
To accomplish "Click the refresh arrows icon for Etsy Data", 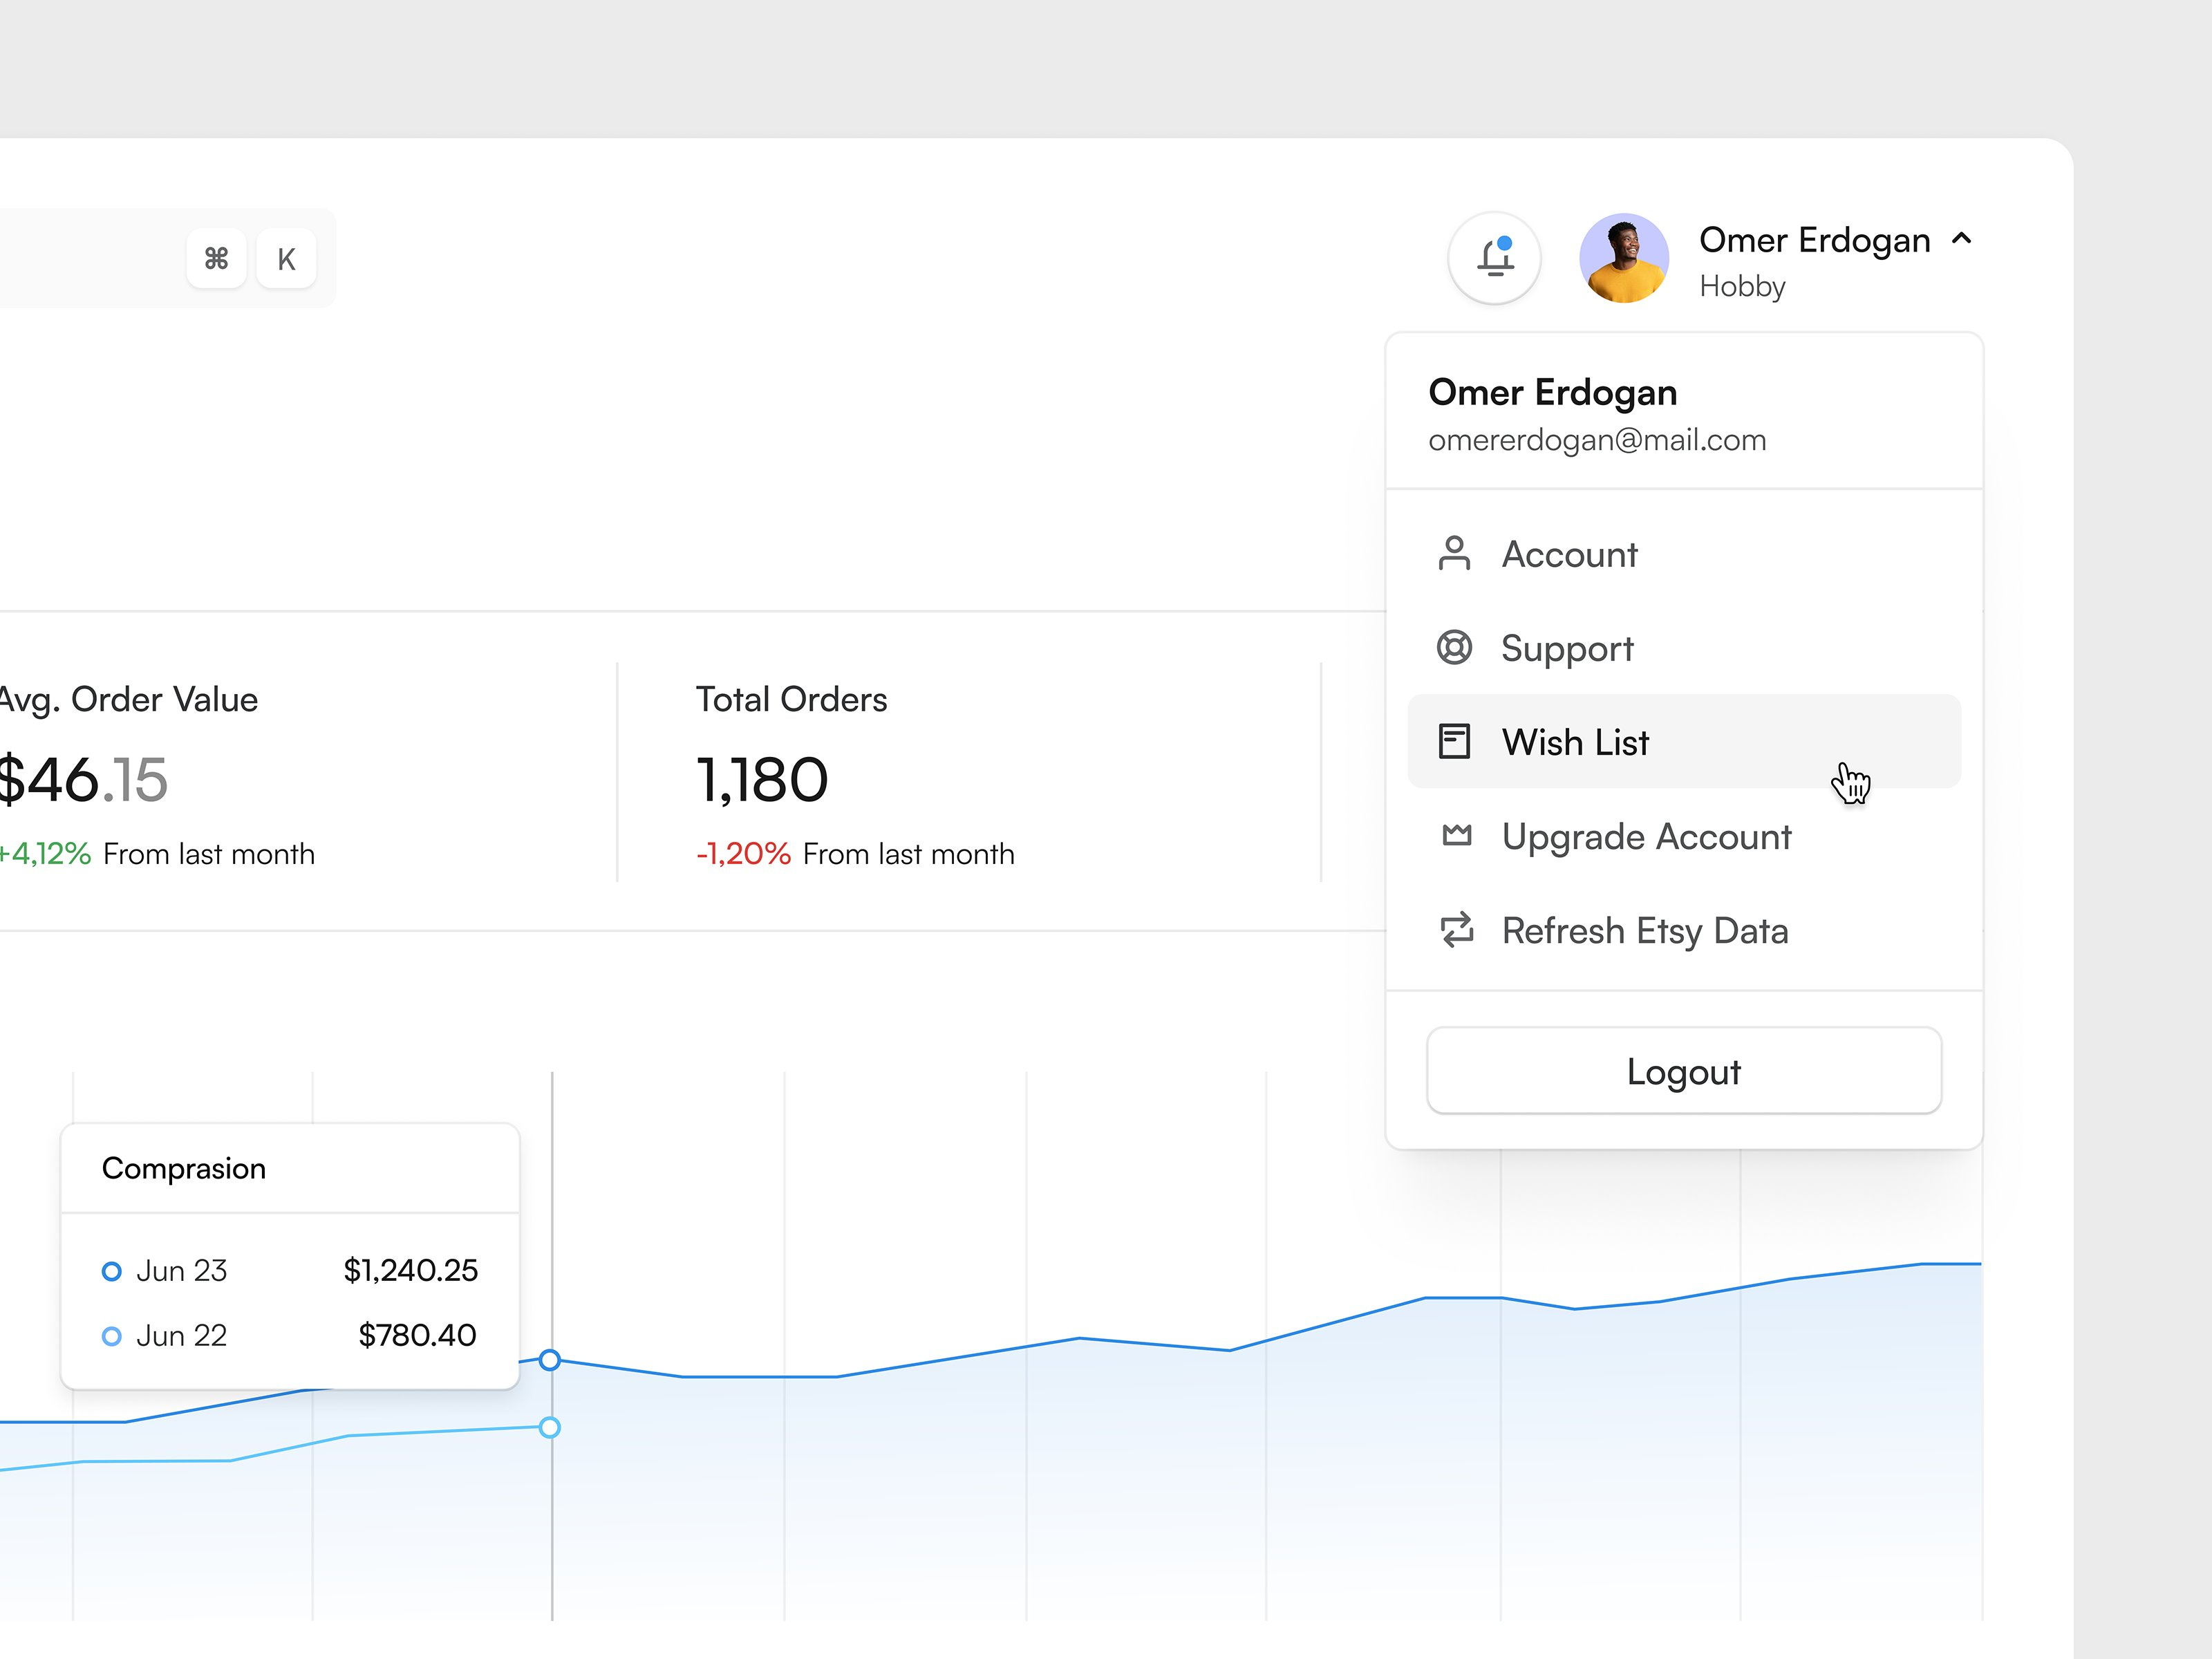I will point(1456,930).
